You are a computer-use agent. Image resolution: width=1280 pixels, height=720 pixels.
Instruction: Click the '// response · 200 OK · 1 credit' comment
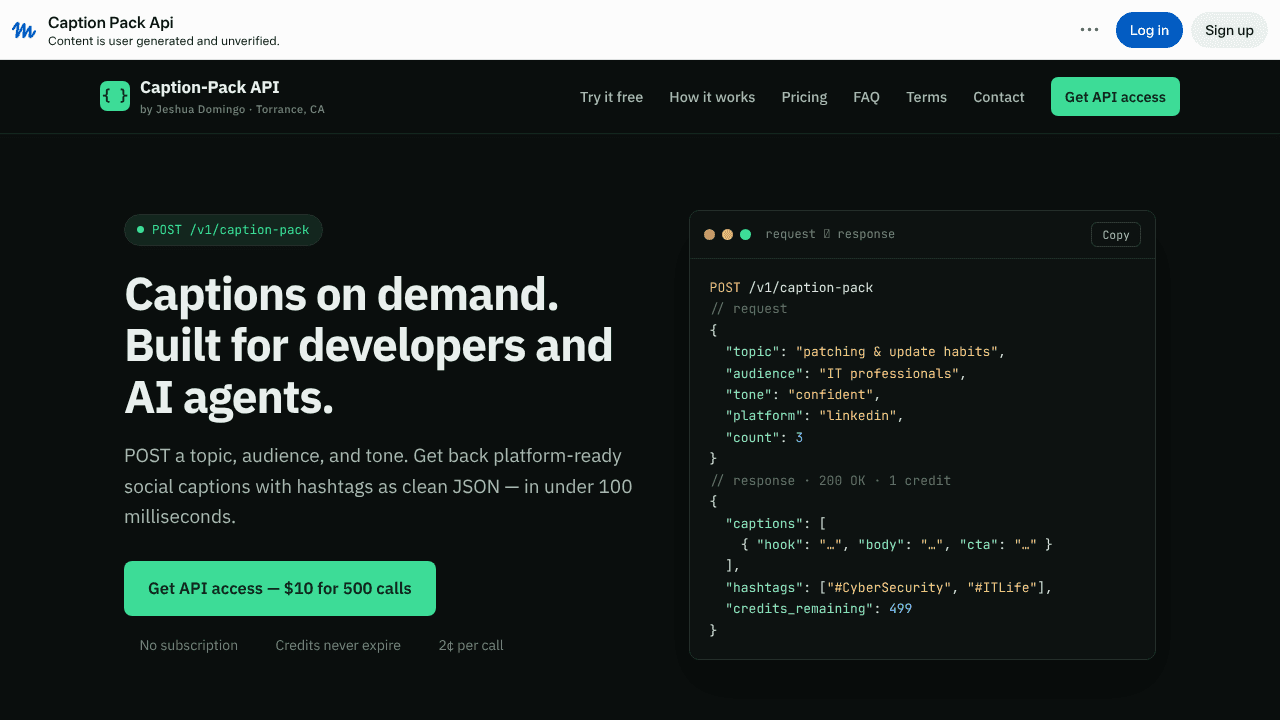coord(830,480)
